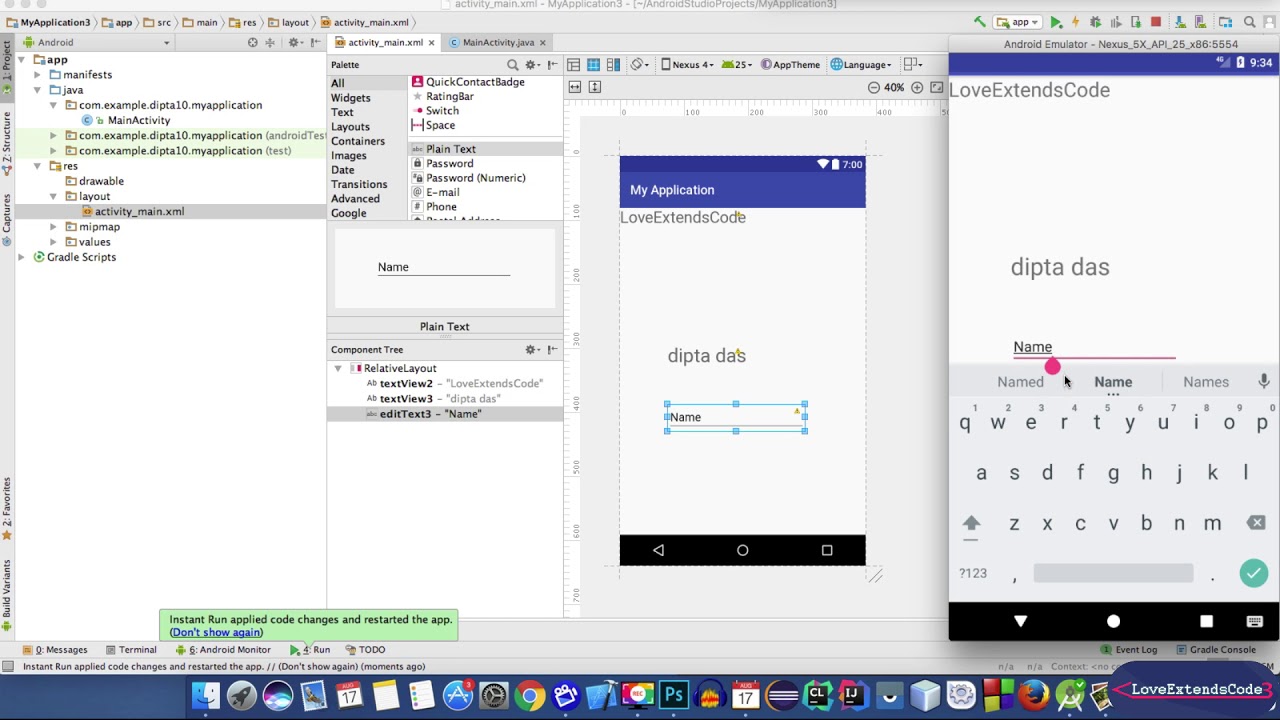Open Photoshop from the macOS dock
The image size is (1280, 720).
(x=674, y=695)
